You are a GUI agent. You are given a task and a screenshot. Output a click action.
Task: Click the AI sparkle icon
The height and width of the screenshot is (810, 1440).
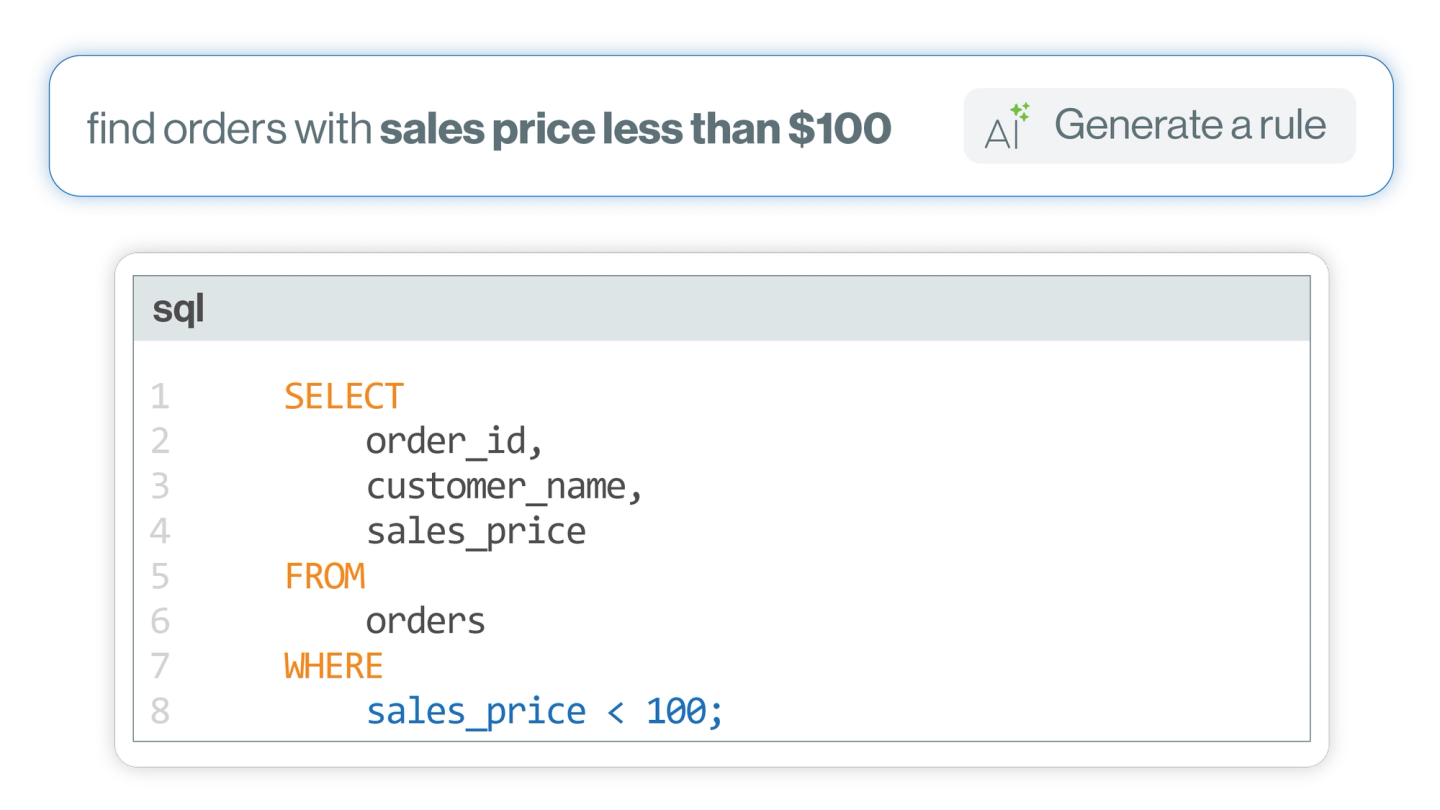(1007, 126)
